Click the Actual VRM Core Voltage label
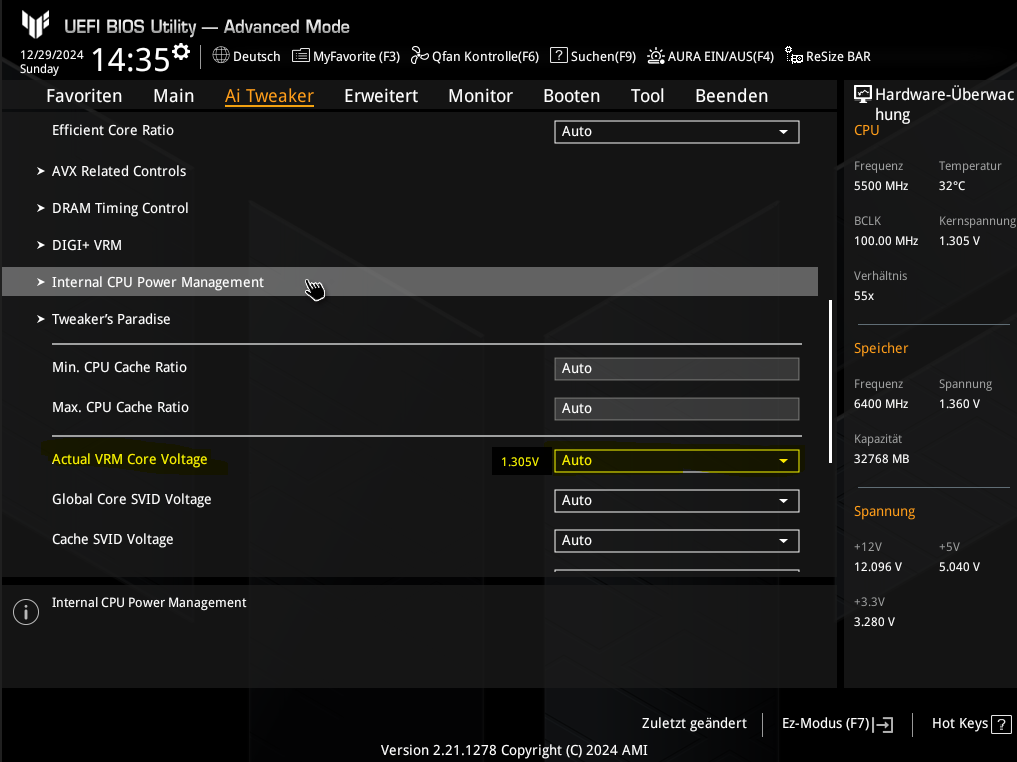Viewport: 1017px width, 762px height. tap(130, 459)
